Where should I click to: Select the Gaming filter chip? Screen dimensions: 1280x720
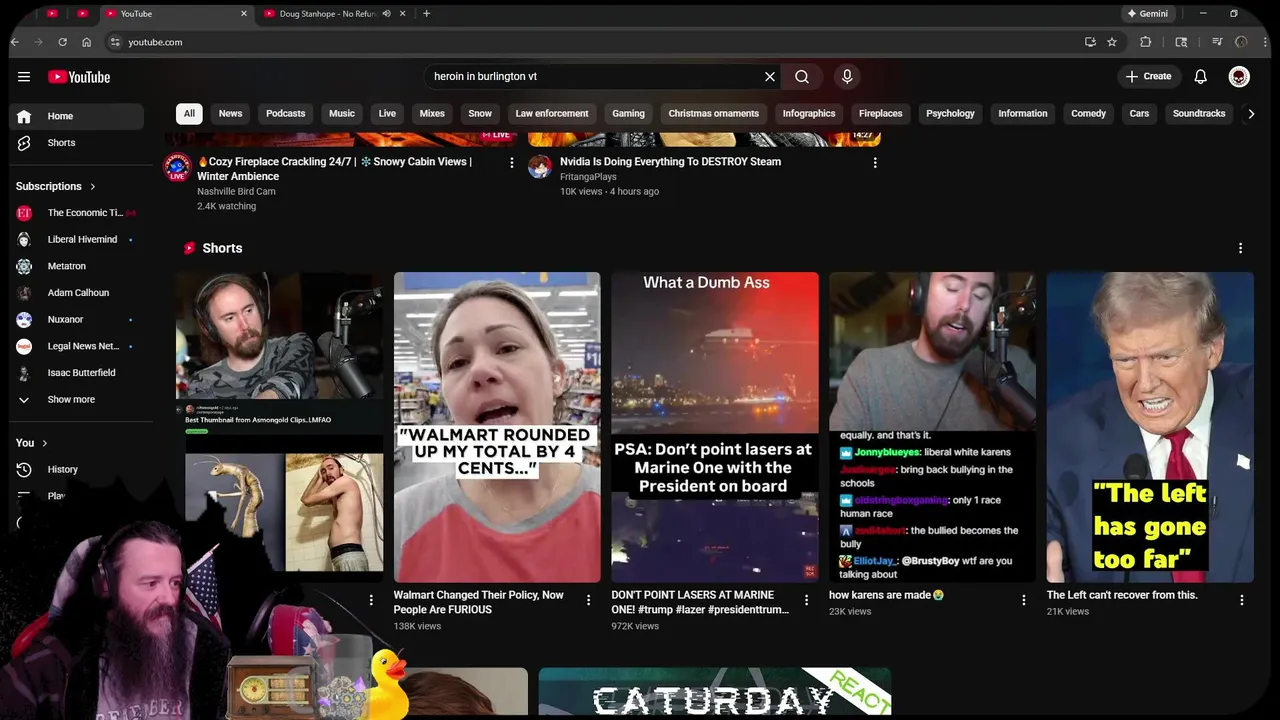pyautogui.click(x=628, y=114)
